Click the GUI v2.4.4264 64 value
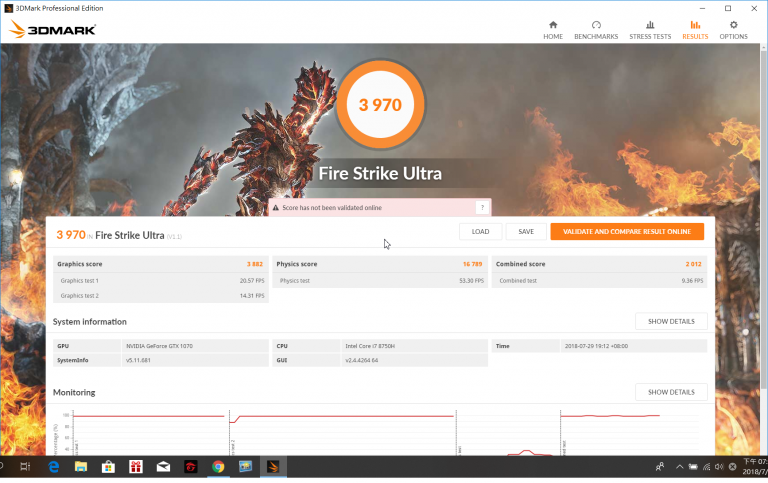The image size is (768, 483). coord(361,360)
